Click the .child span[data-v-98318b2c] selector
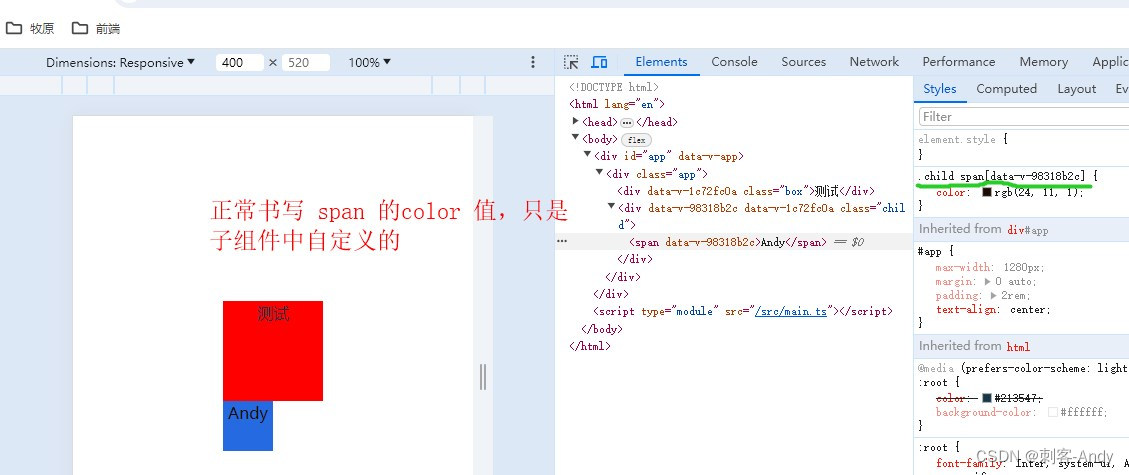Screen dimensions: 1129x475 1001,176
